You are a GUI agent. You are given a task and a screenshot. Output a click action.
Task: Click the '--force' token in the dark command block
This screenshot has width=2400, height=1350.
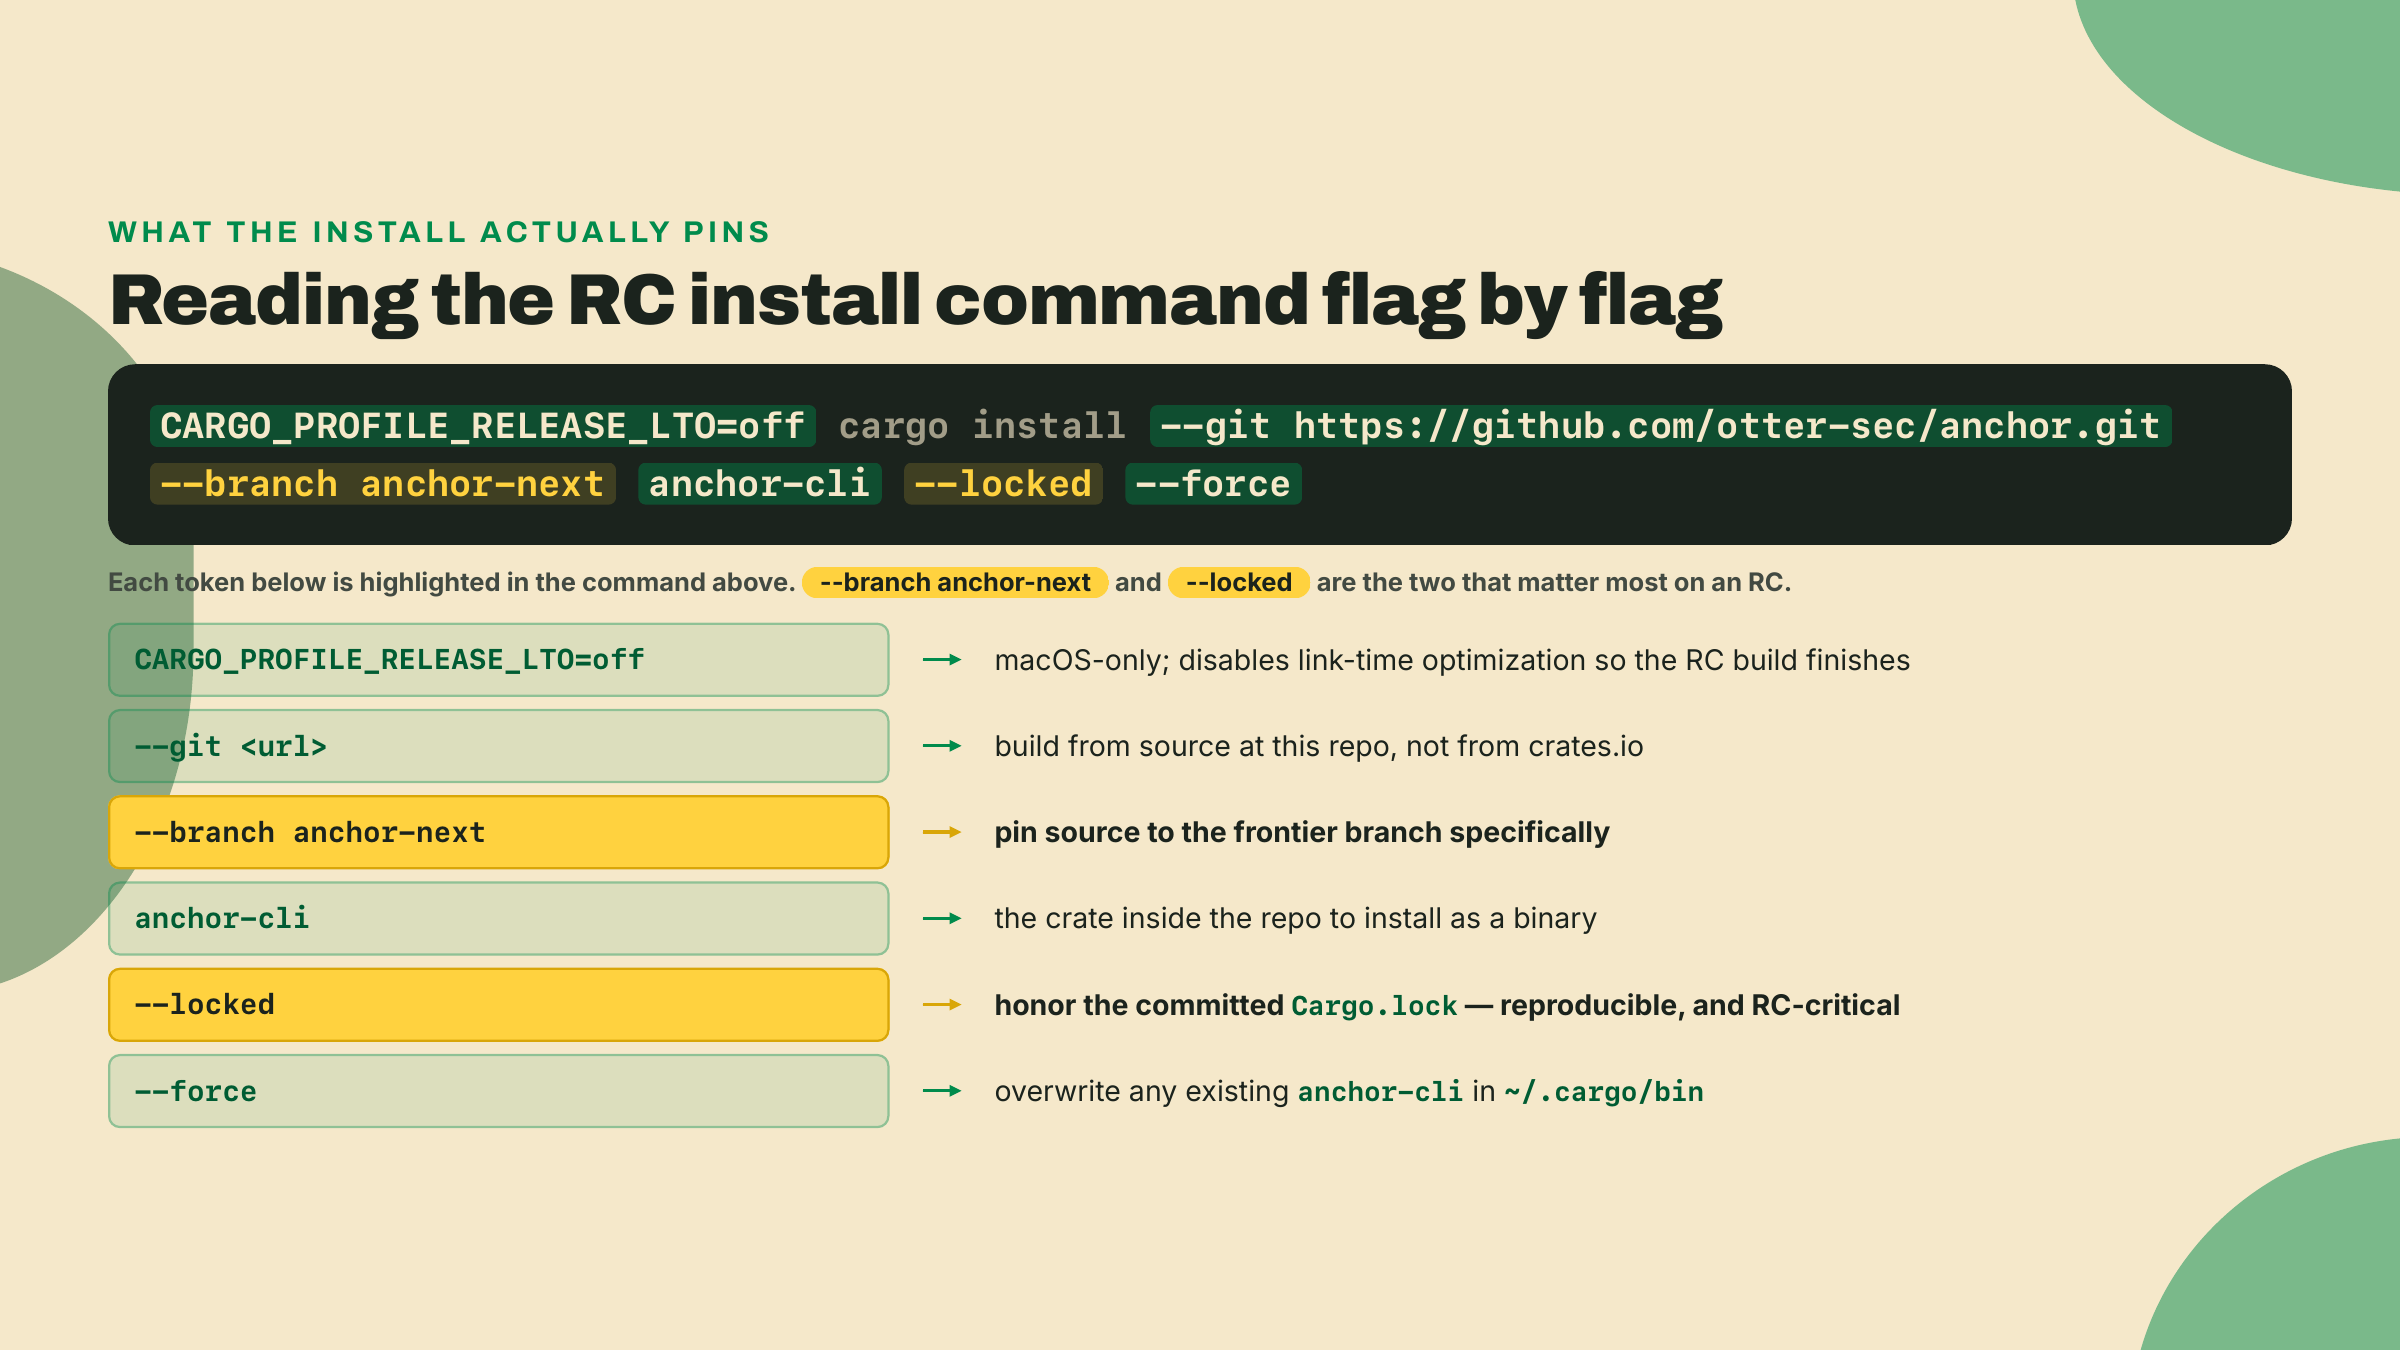coord(1213,484)
